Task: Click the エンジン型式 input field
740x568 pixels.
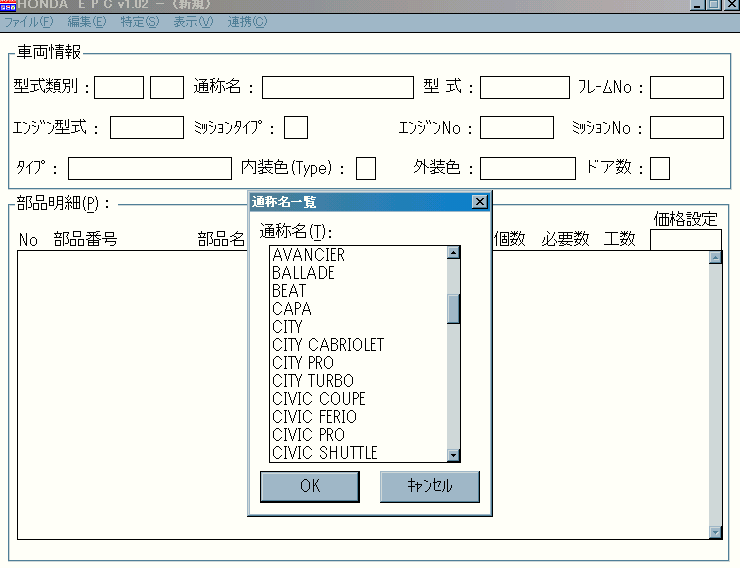Action: pos(147,127)
